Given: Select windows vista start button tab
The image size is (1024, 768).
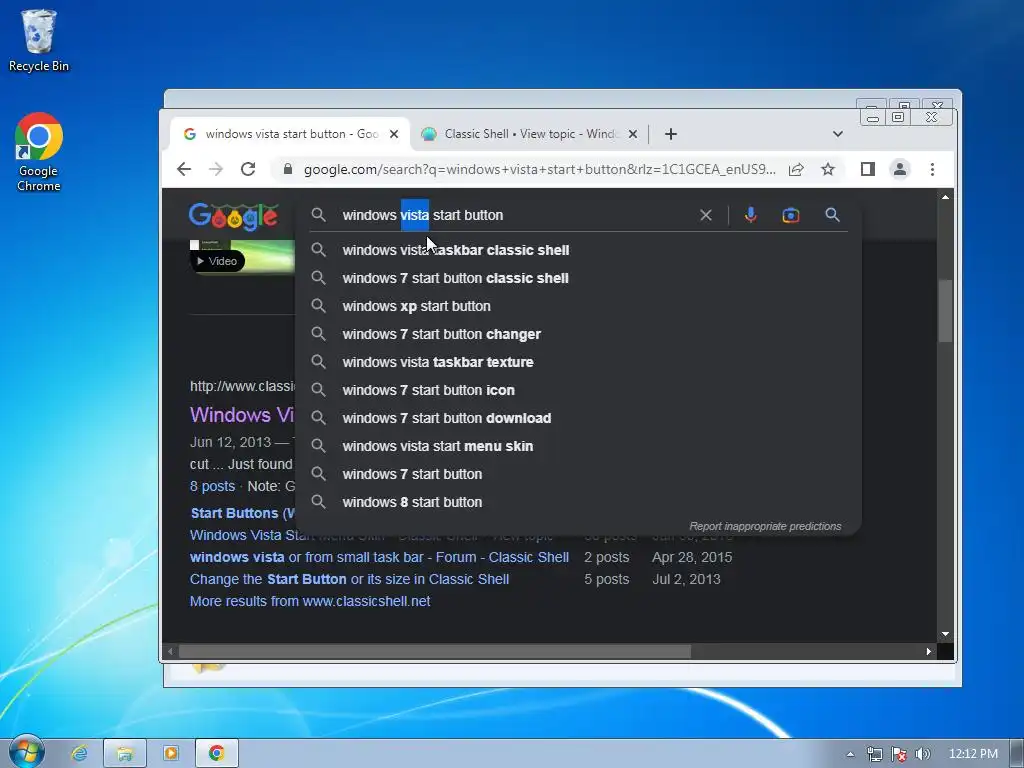Looking at the screenshot, I should coord(291,134).
